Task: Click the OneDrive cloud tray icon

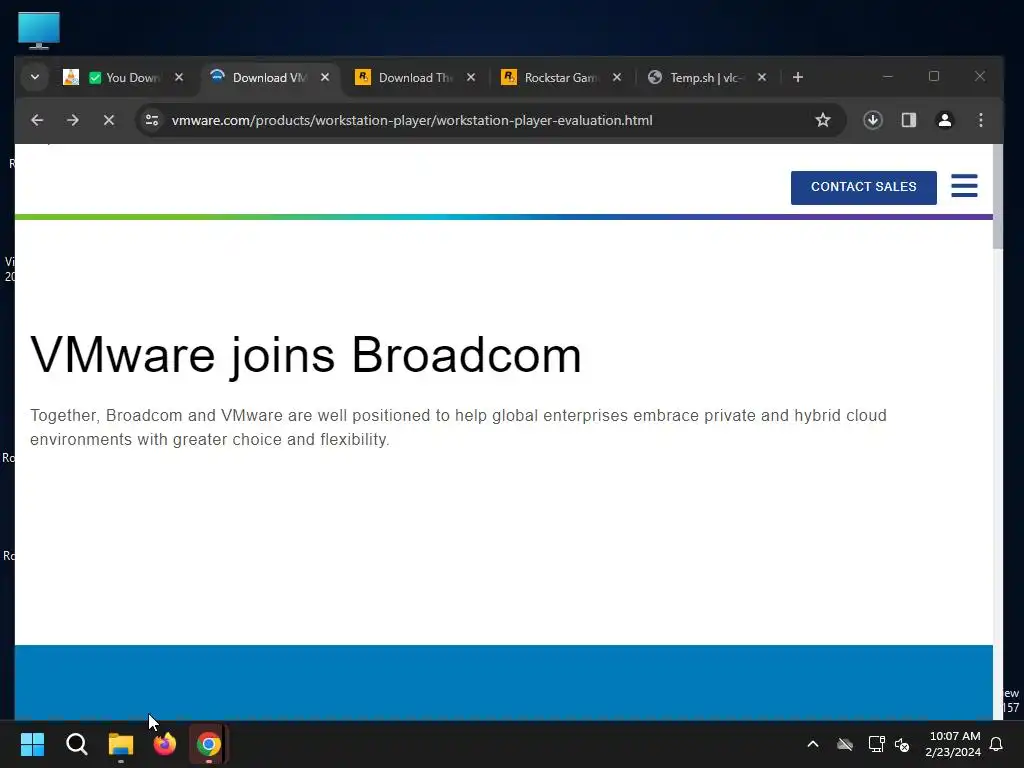Action: [845, 744]
